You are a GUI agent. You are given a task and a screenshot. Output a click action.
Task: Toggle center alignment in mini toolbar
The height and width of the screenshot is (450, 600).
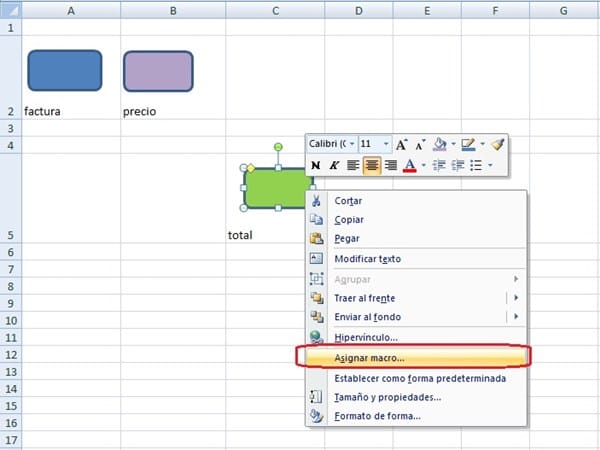point(372,165)
